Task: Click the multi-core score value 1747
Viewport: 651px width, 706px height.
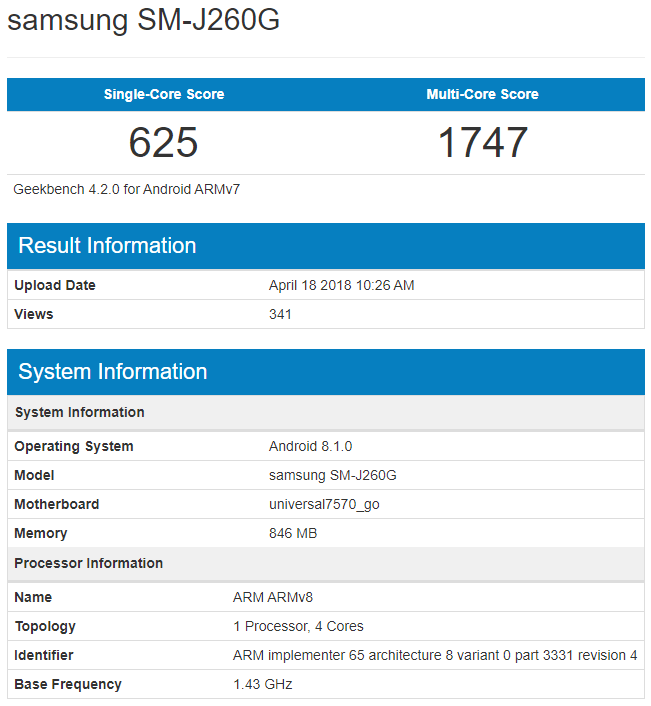Action: click(483, 142)
